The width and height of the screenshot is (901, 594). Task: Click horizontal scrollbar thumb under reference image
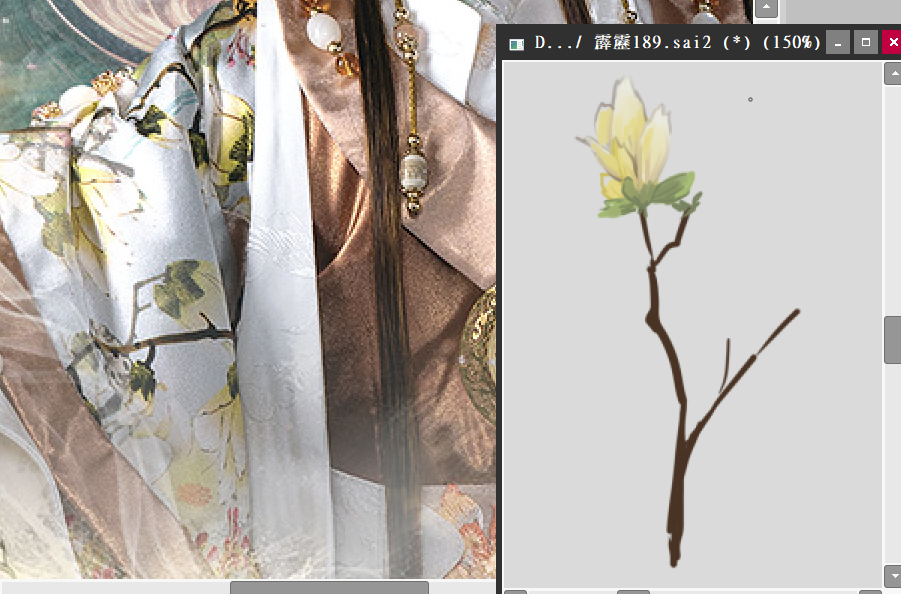[329, 587]
